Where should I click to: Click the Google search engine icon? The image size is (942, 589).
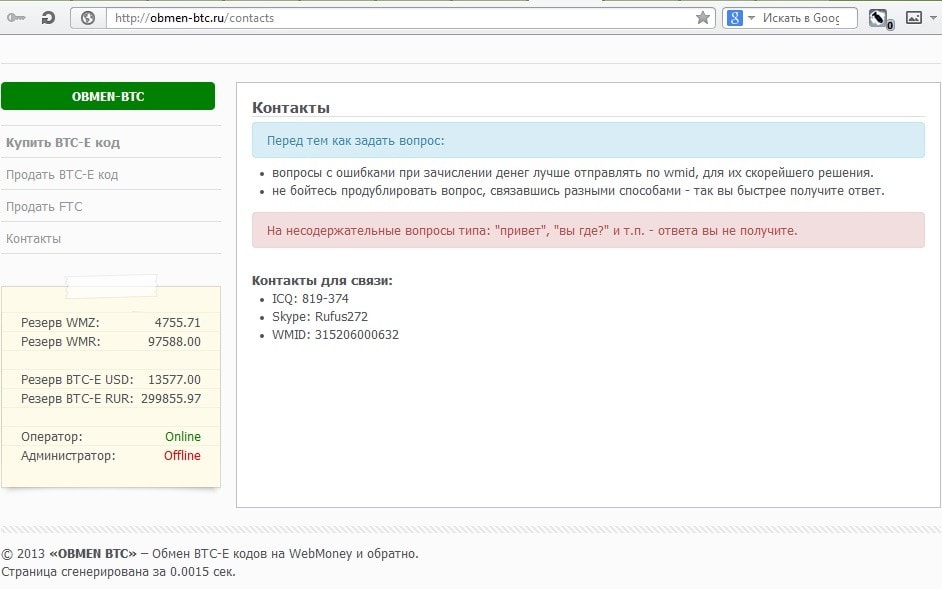(734, 17)
